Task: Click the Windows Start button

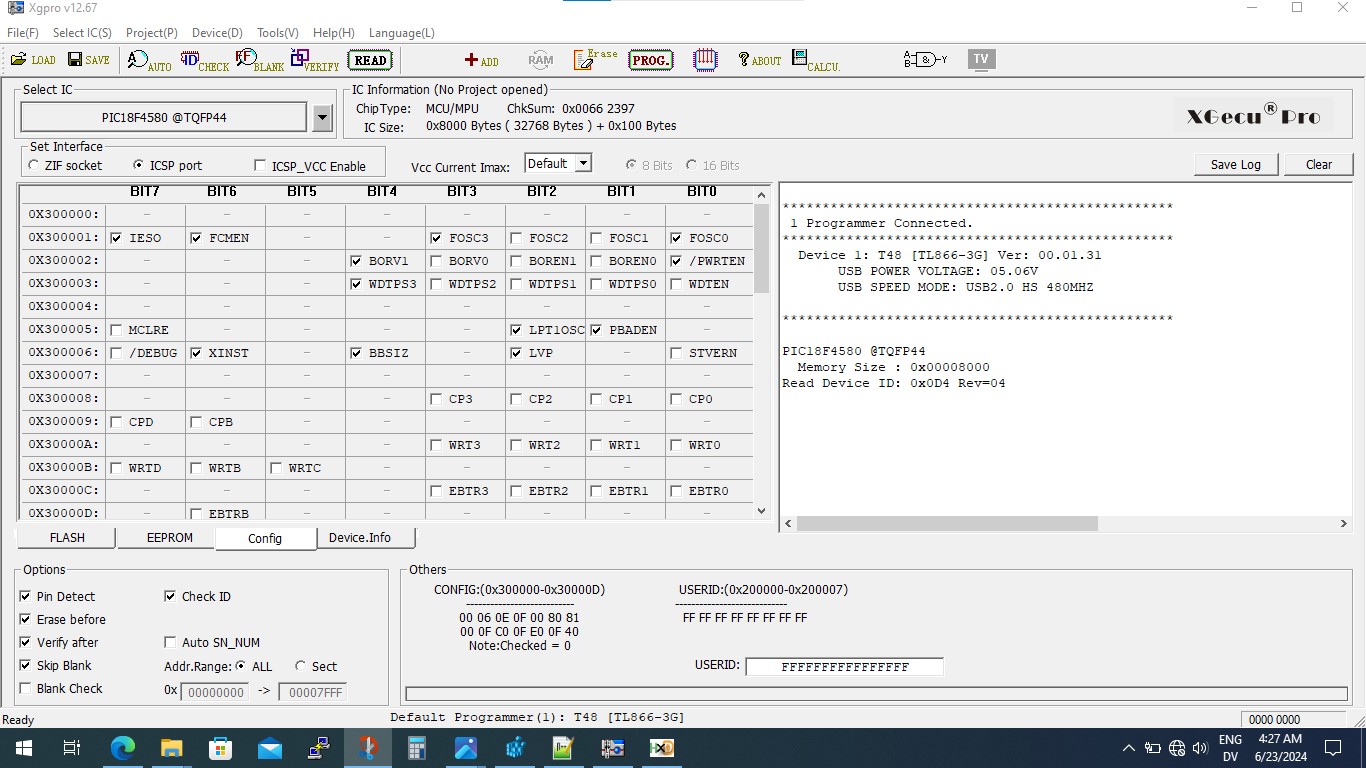Action: click(x=23, y=748)
